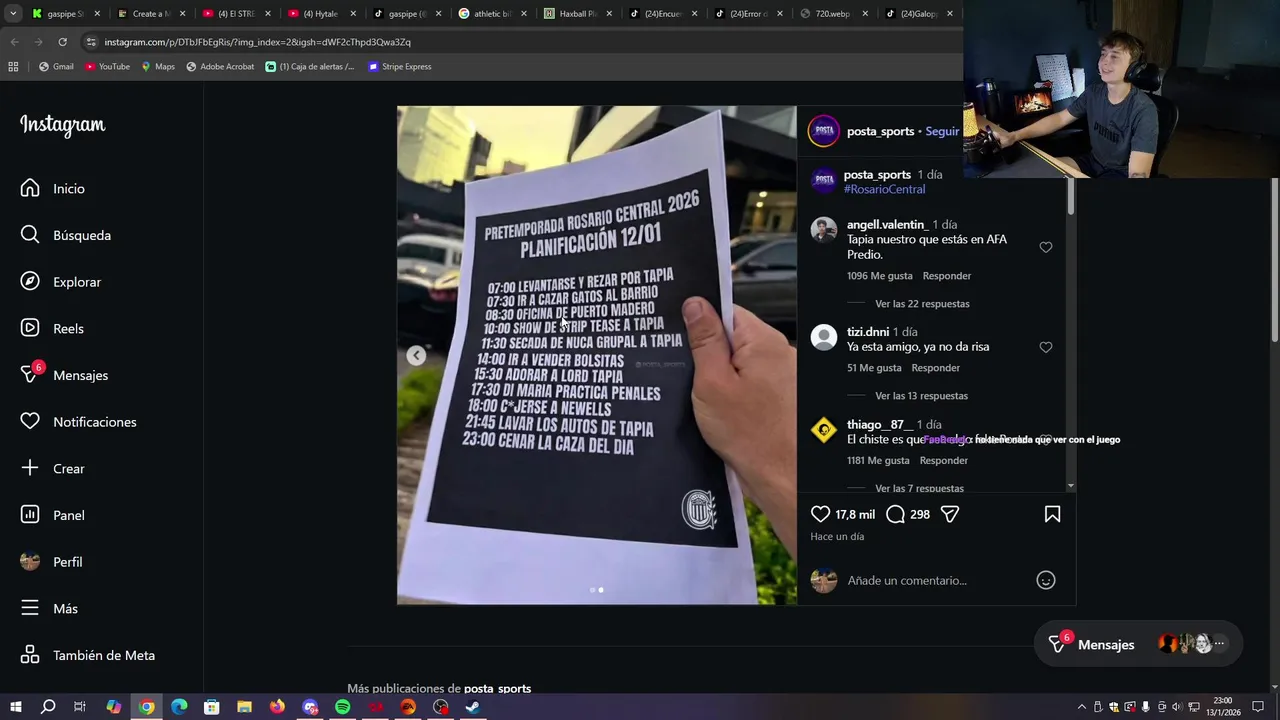Open the Stripe Express bookmark
Image resolution: width=1280 pixels, height=720 pixels.
399,66
